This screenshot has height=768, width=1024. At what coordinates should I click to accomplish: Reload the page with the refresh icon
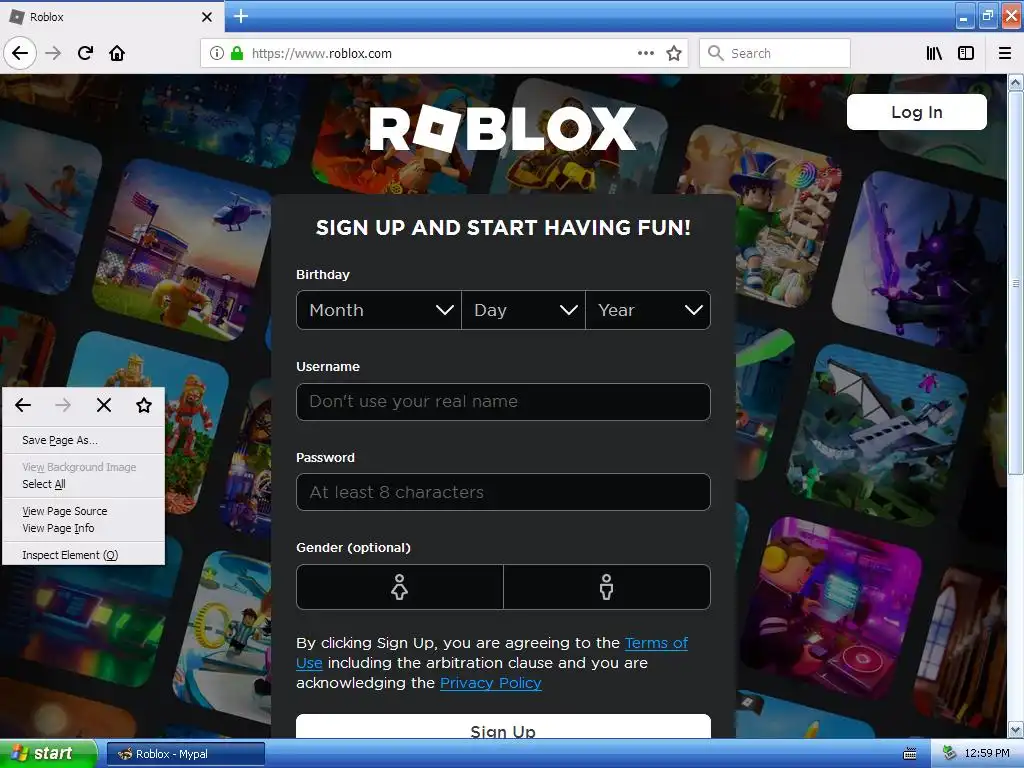[86, 53]
